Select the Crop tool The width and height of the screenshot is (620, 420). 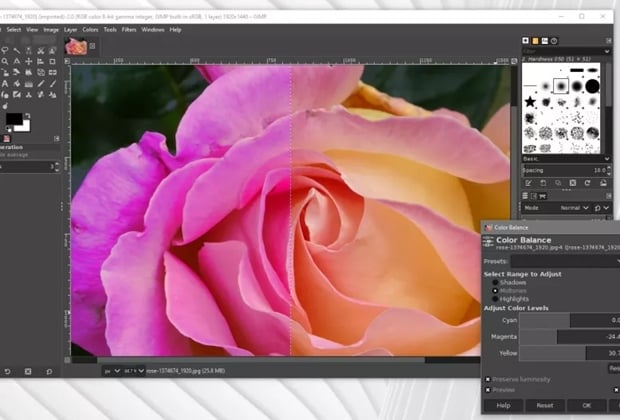[52, 62]
